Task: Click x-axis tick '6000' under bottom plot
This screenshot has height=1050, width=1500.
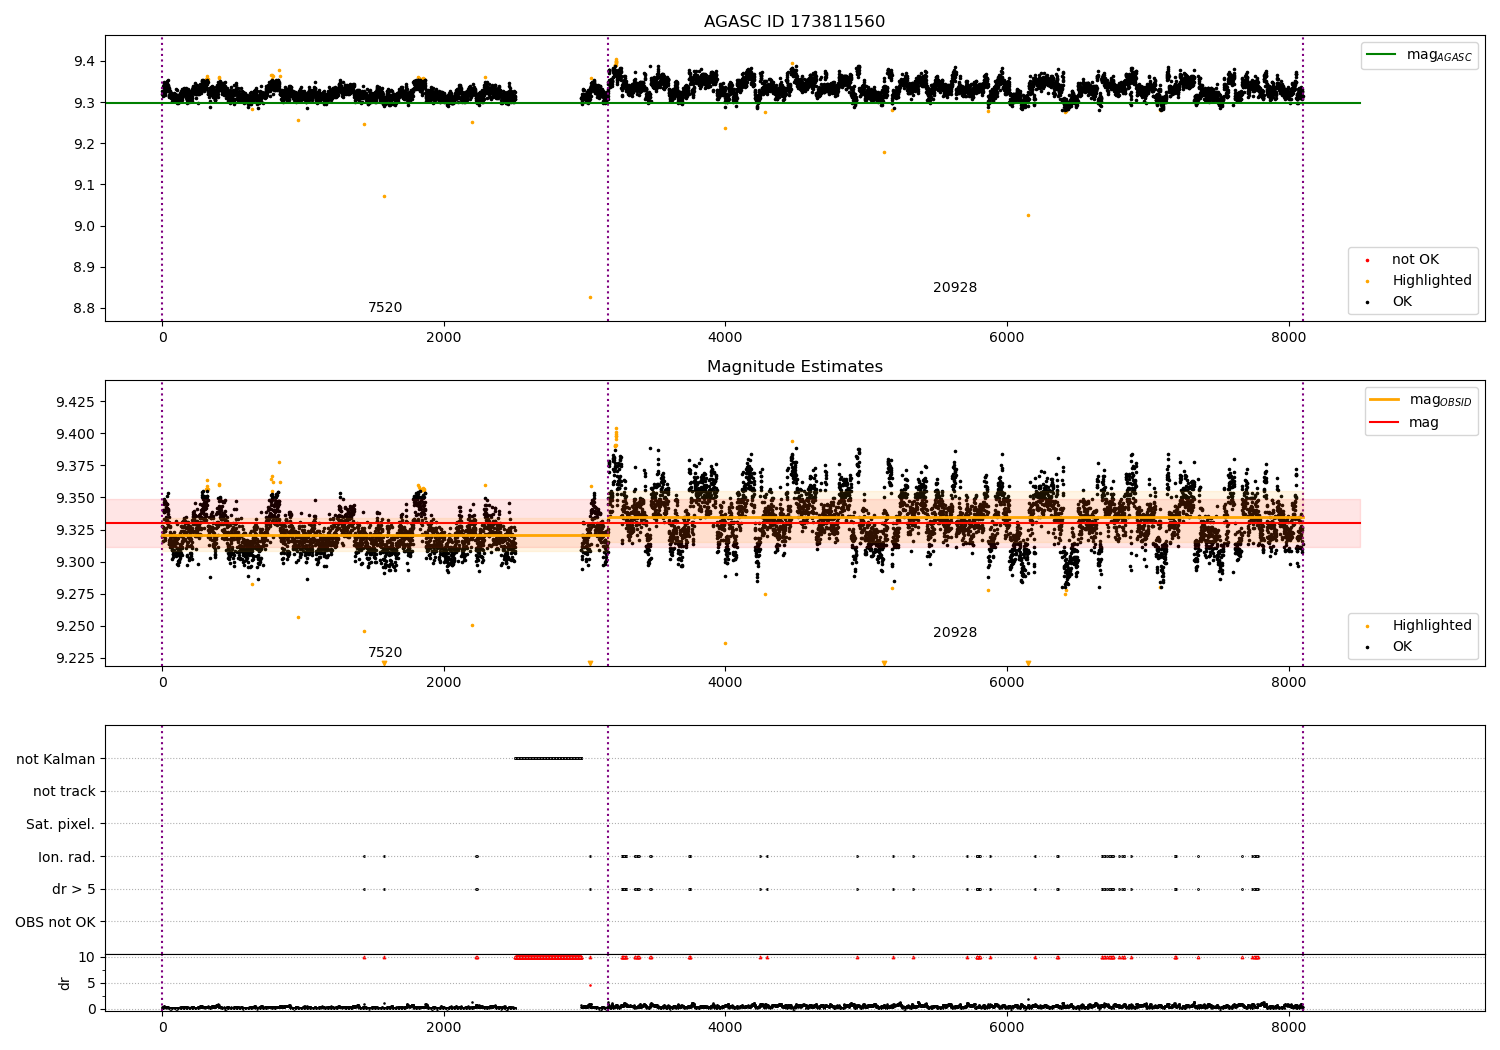Action: [1006, 1027]
